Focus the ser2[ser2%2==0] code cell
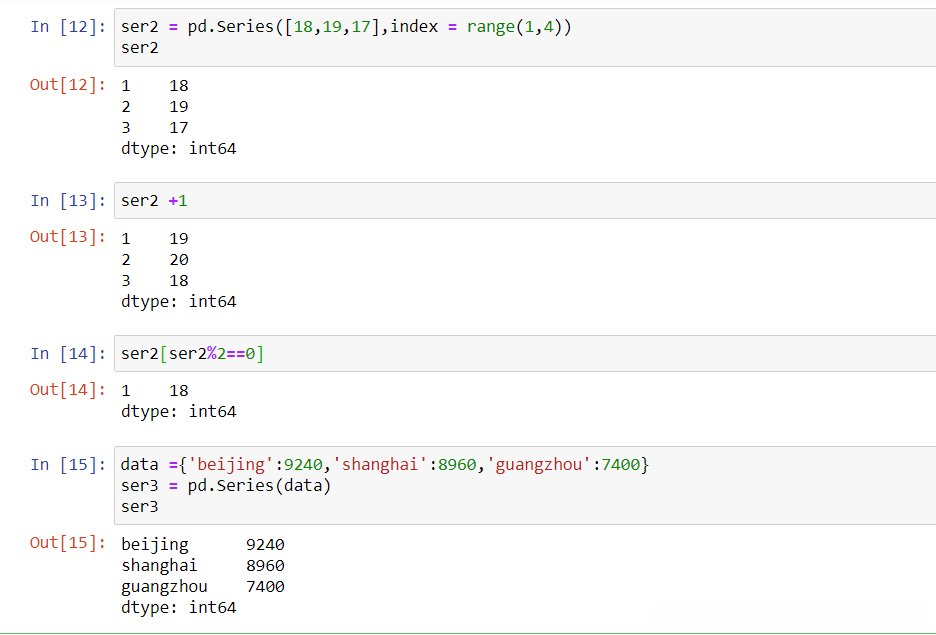Image resolution: width=936 pixels, height=635 pixels. [x=500, y=354]
